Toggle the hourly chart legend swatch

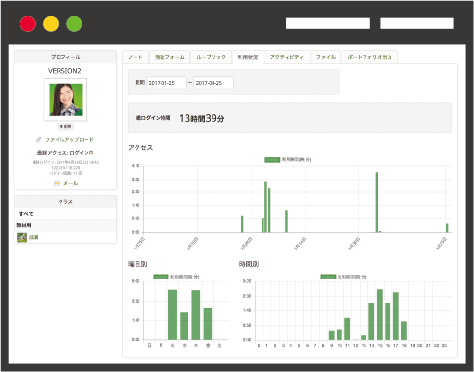click(328, 277)
